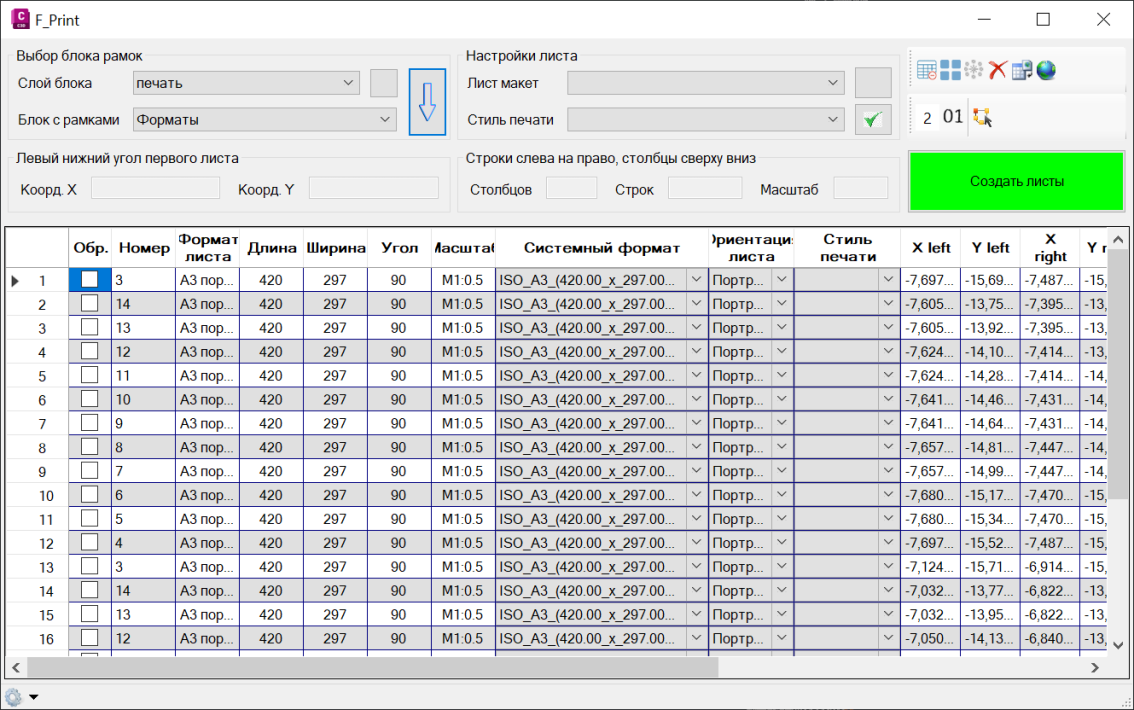Click the blue four-squares grid icon
Screen dimensions: 1134x710
click(x=950, y=70)
